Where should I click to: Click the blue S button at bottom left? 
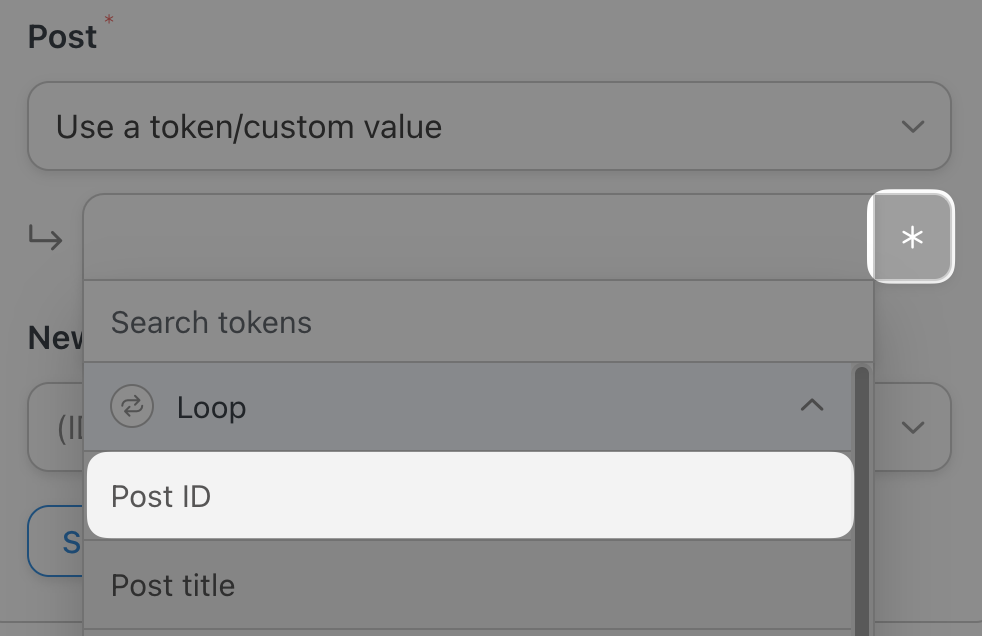click(70, 542)
